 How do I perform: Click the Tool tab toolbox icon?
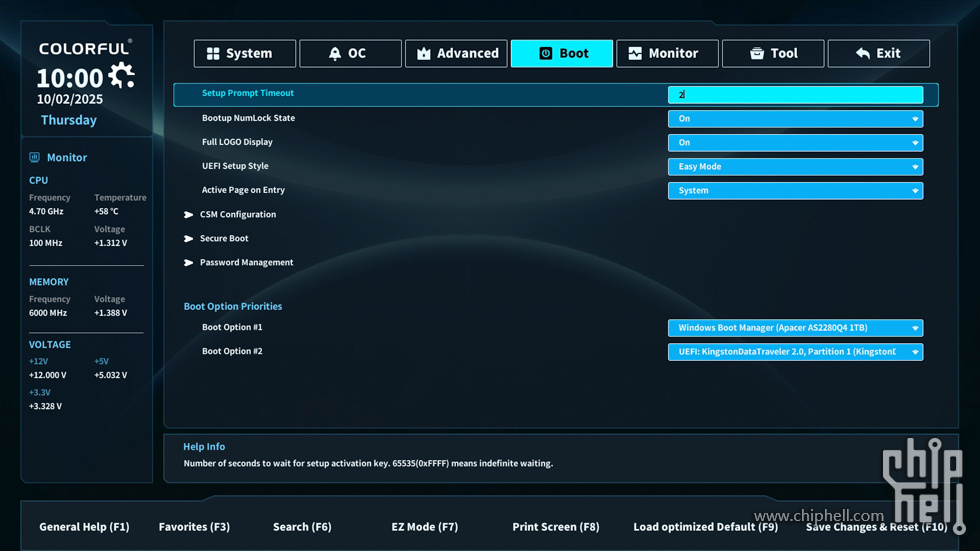757,54
